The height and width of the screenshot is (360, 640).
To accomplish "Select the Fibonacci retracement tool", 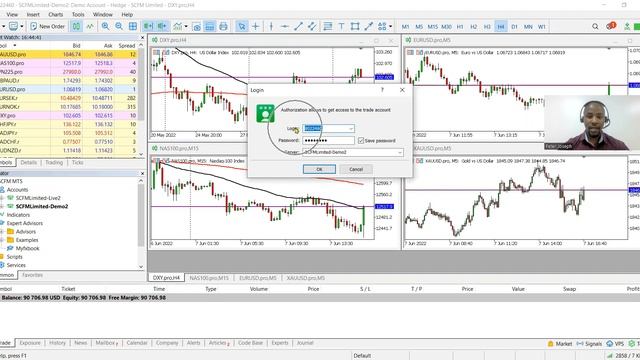I will [327, 26].
